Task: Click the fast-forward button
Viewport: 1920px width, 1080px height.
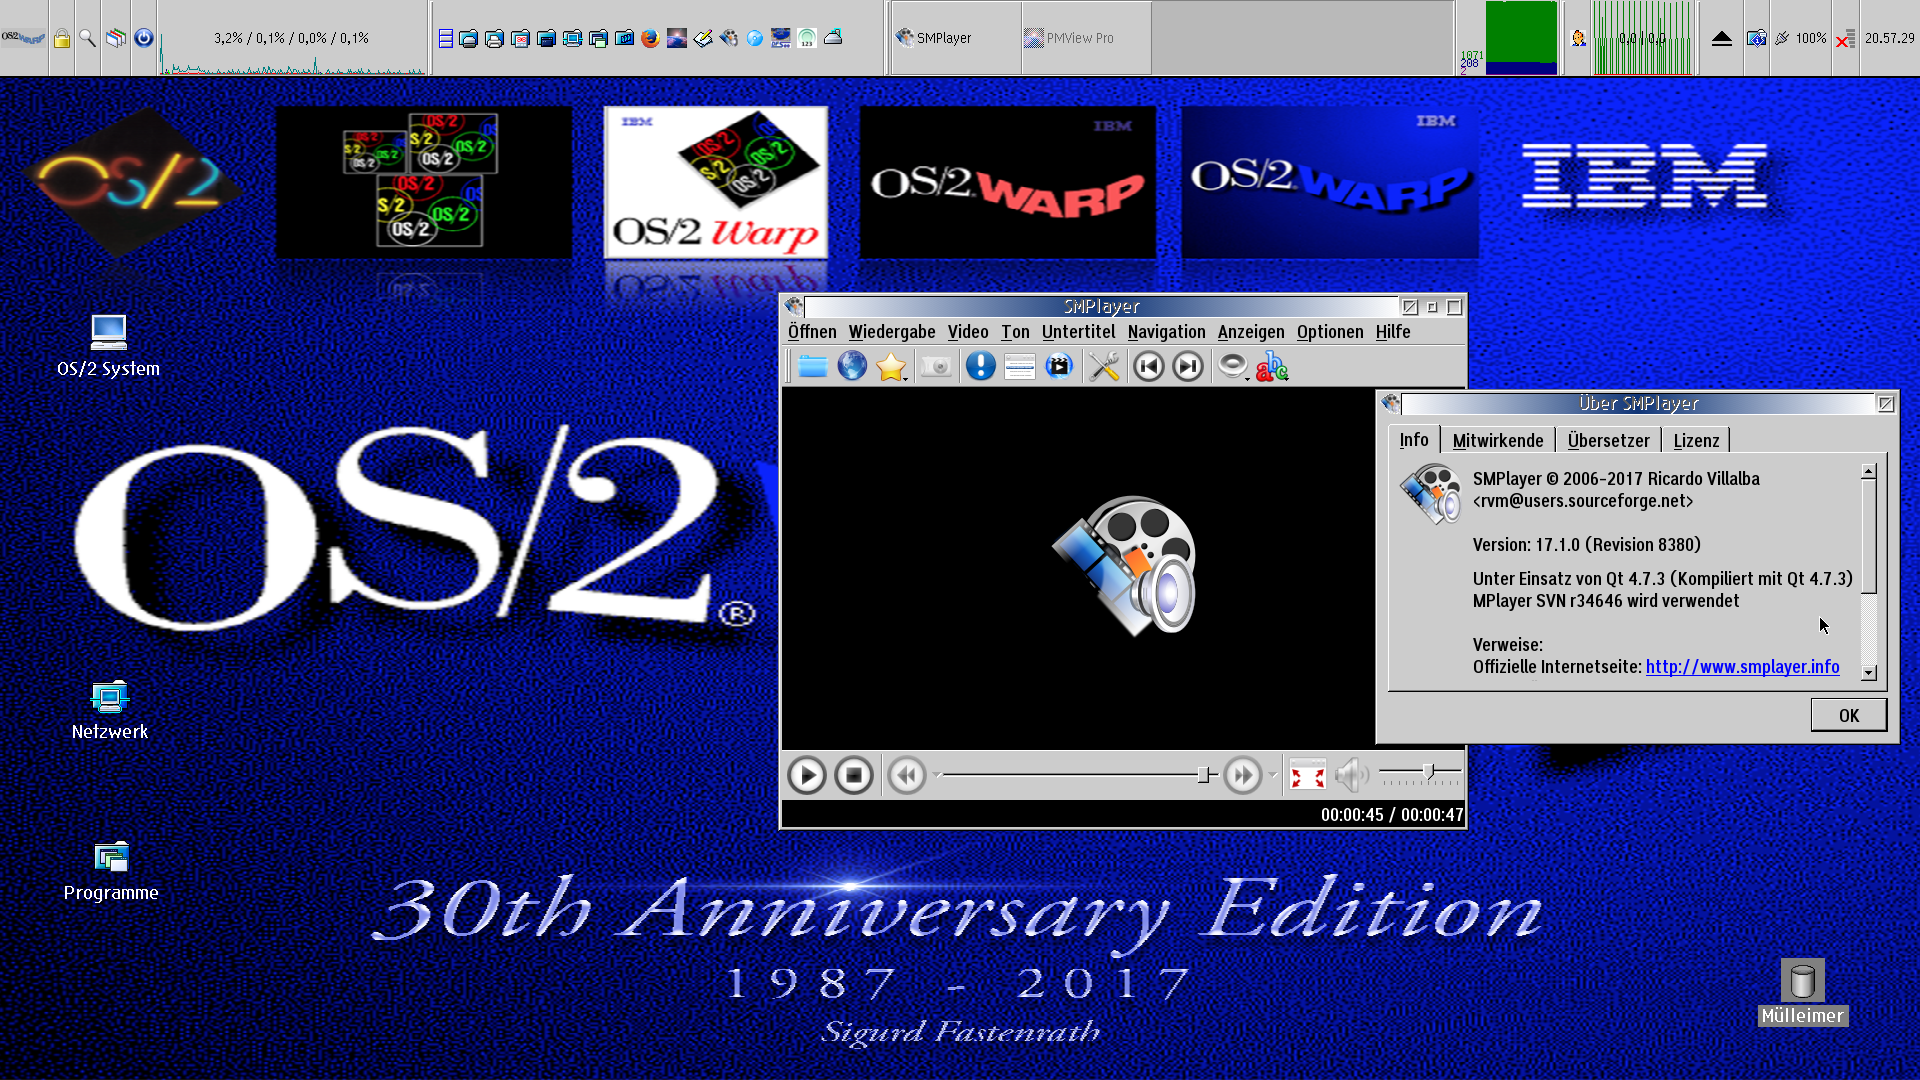Action: click(x=1243, y=775)
